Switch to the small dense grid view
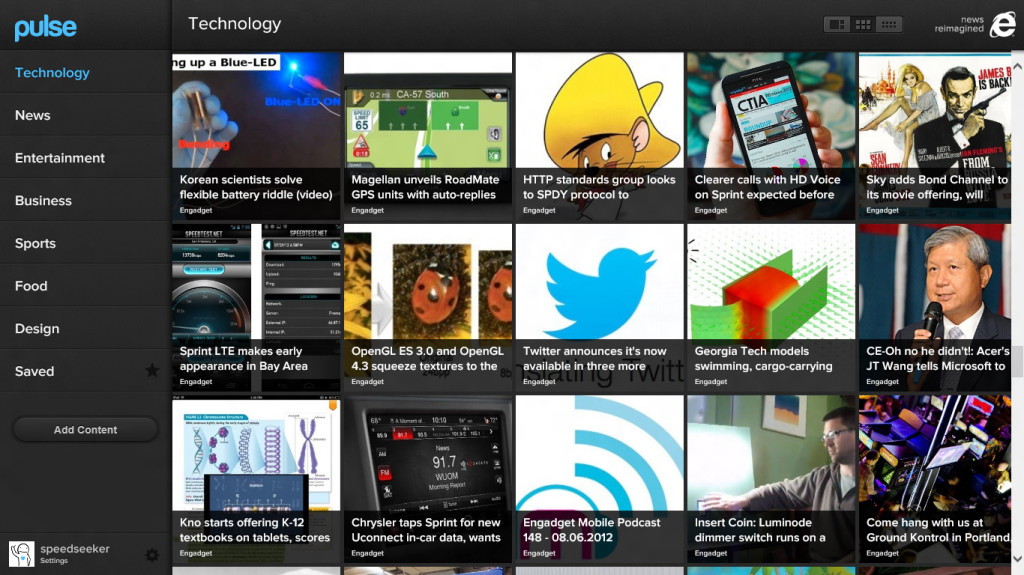The height and width of the screenshot is (575, 1024). click(x=889, y=24)
